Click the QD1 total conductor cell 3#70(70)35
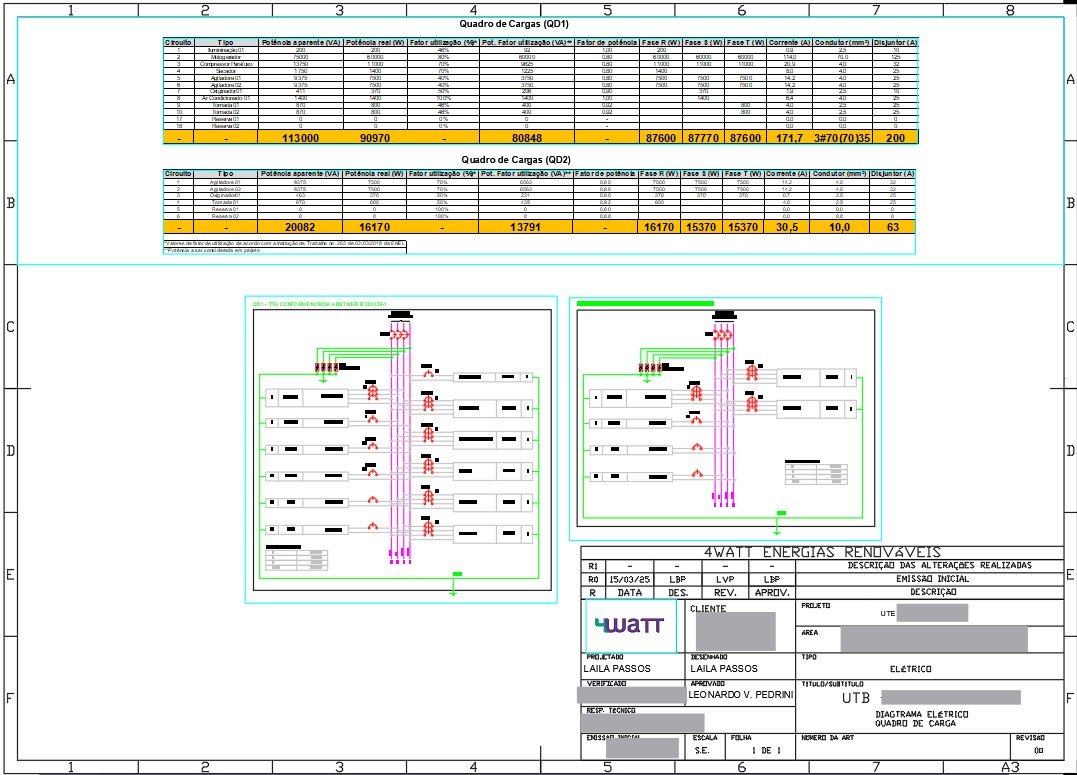 (x=842, y=138)
